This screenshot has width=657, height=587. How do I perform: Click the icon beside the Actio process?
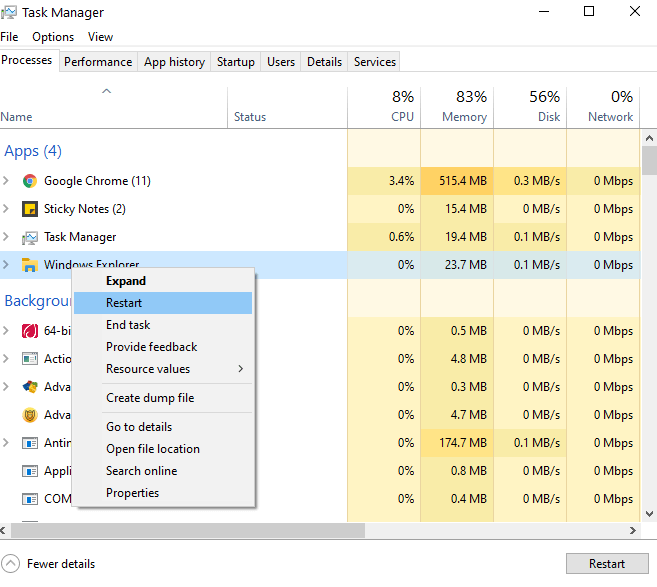(30, 359)
